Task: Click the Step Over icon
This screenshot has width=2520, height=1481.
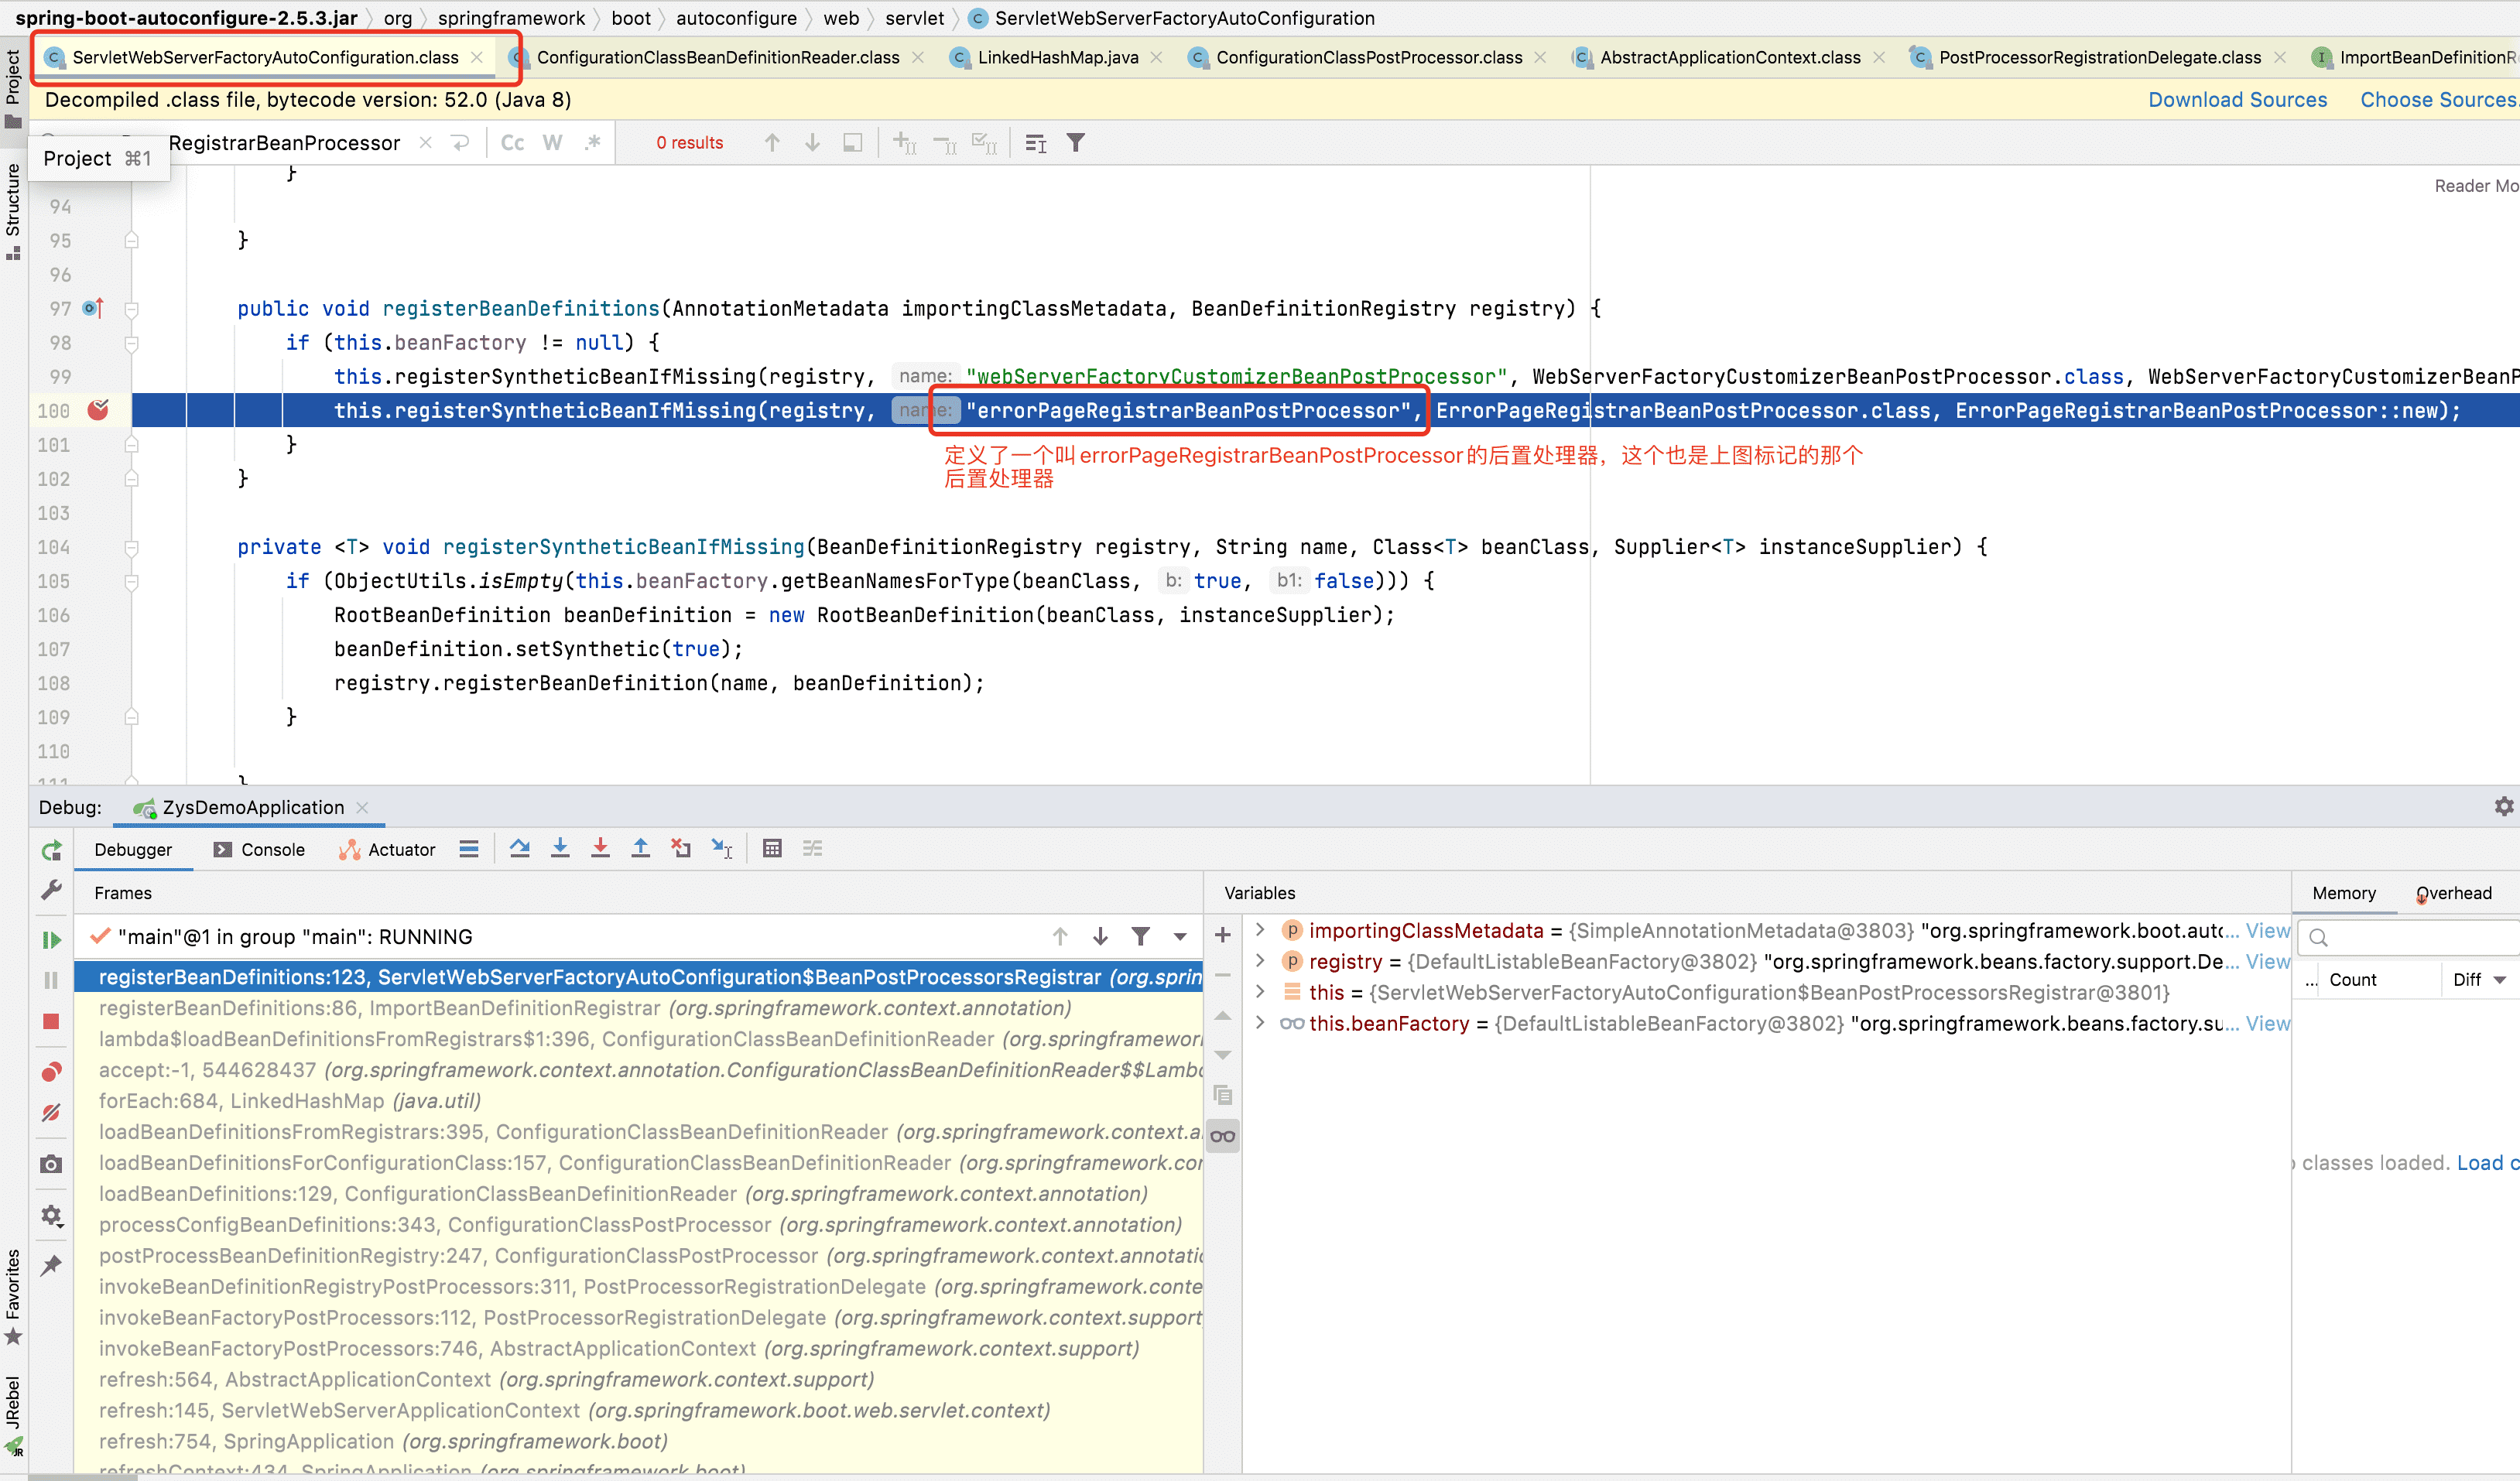Action: coord(519,848)
